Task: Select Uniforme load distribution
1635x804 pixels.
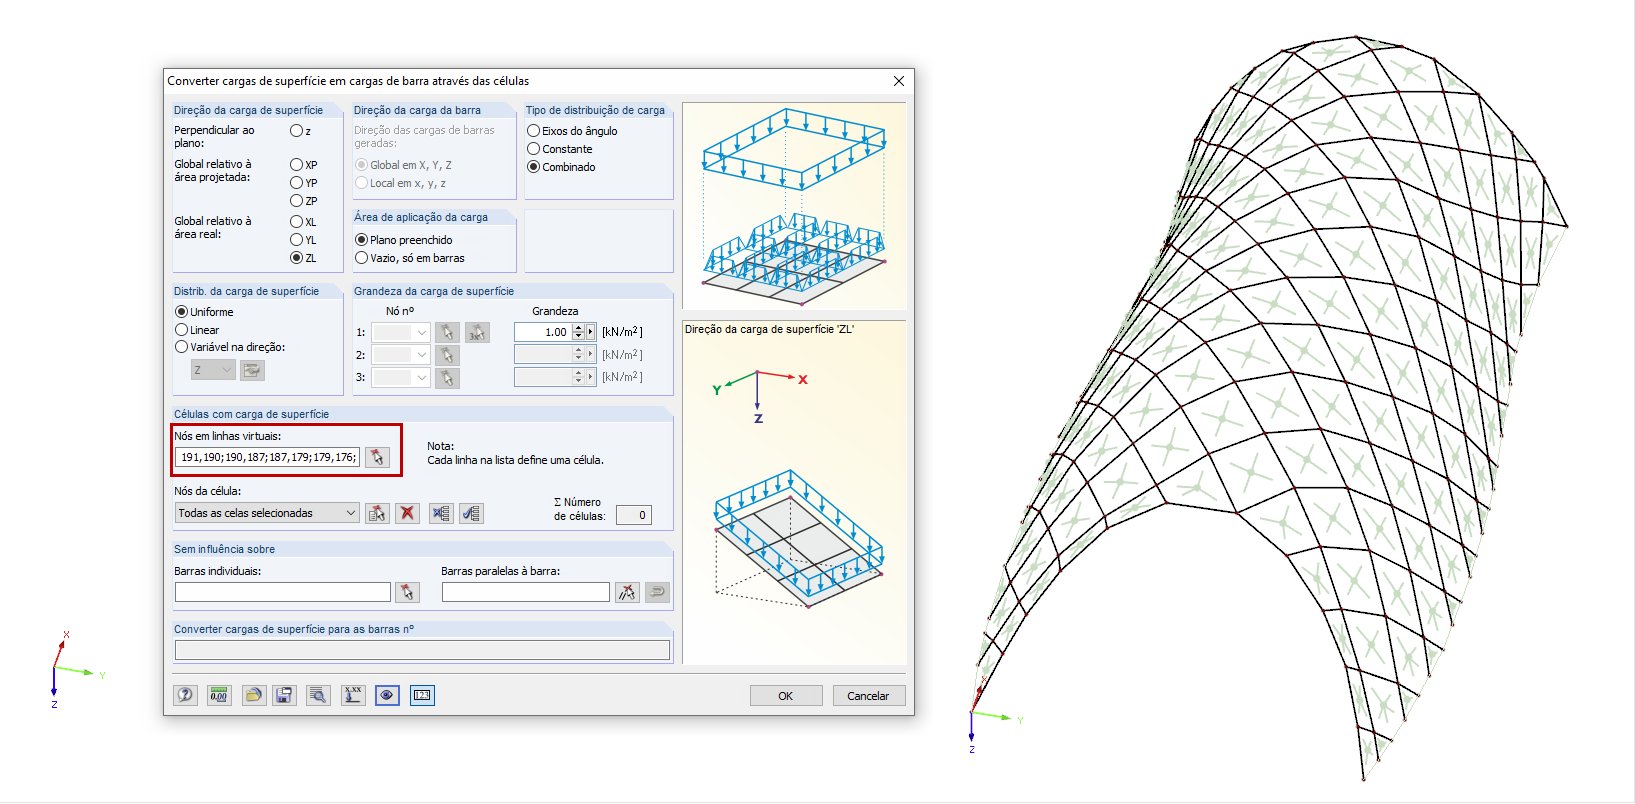Action: [x=182, y=312]
